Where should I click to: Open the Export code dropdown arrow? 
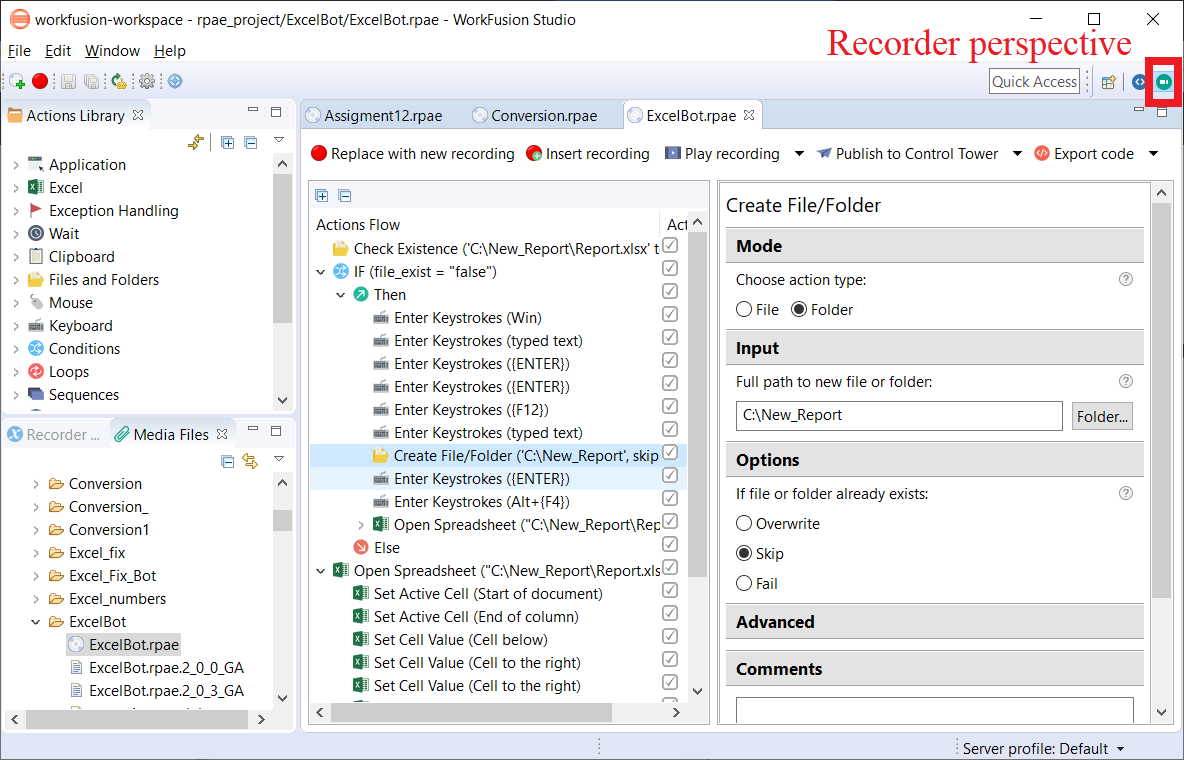[x=1153, y=154]
